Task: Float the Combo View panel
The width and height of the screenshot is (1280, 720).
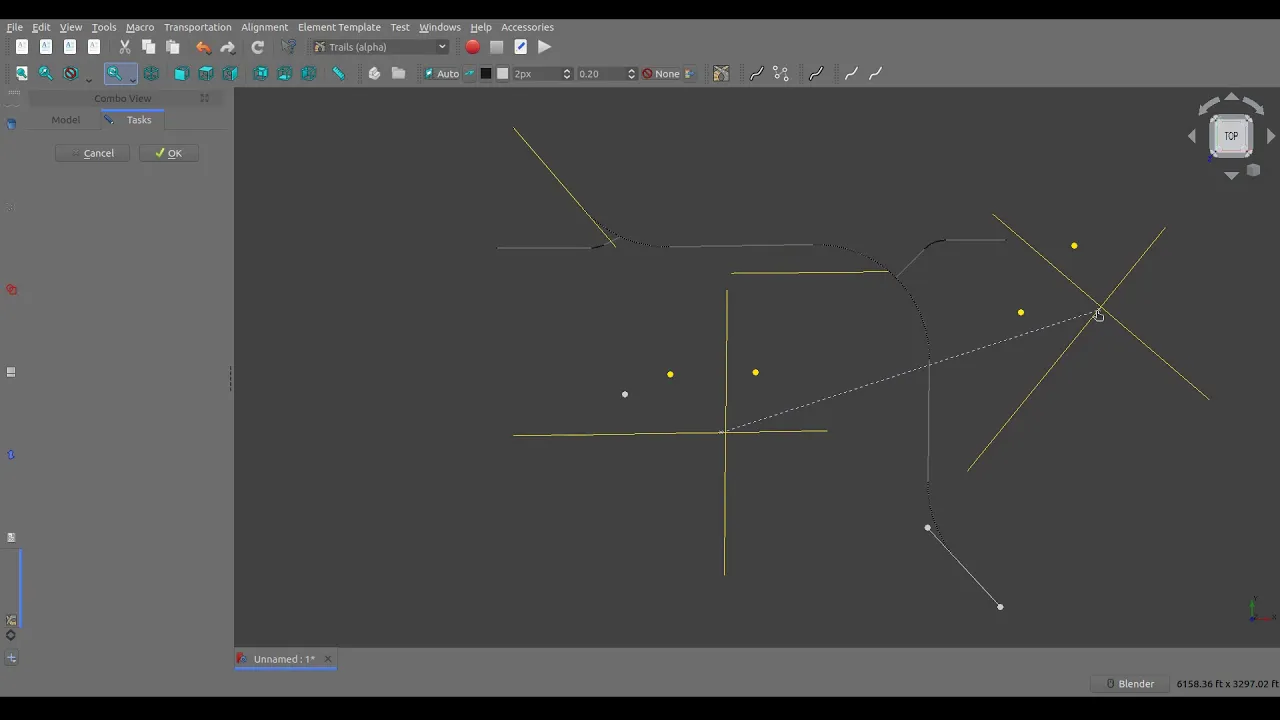Action: [204, 98]
